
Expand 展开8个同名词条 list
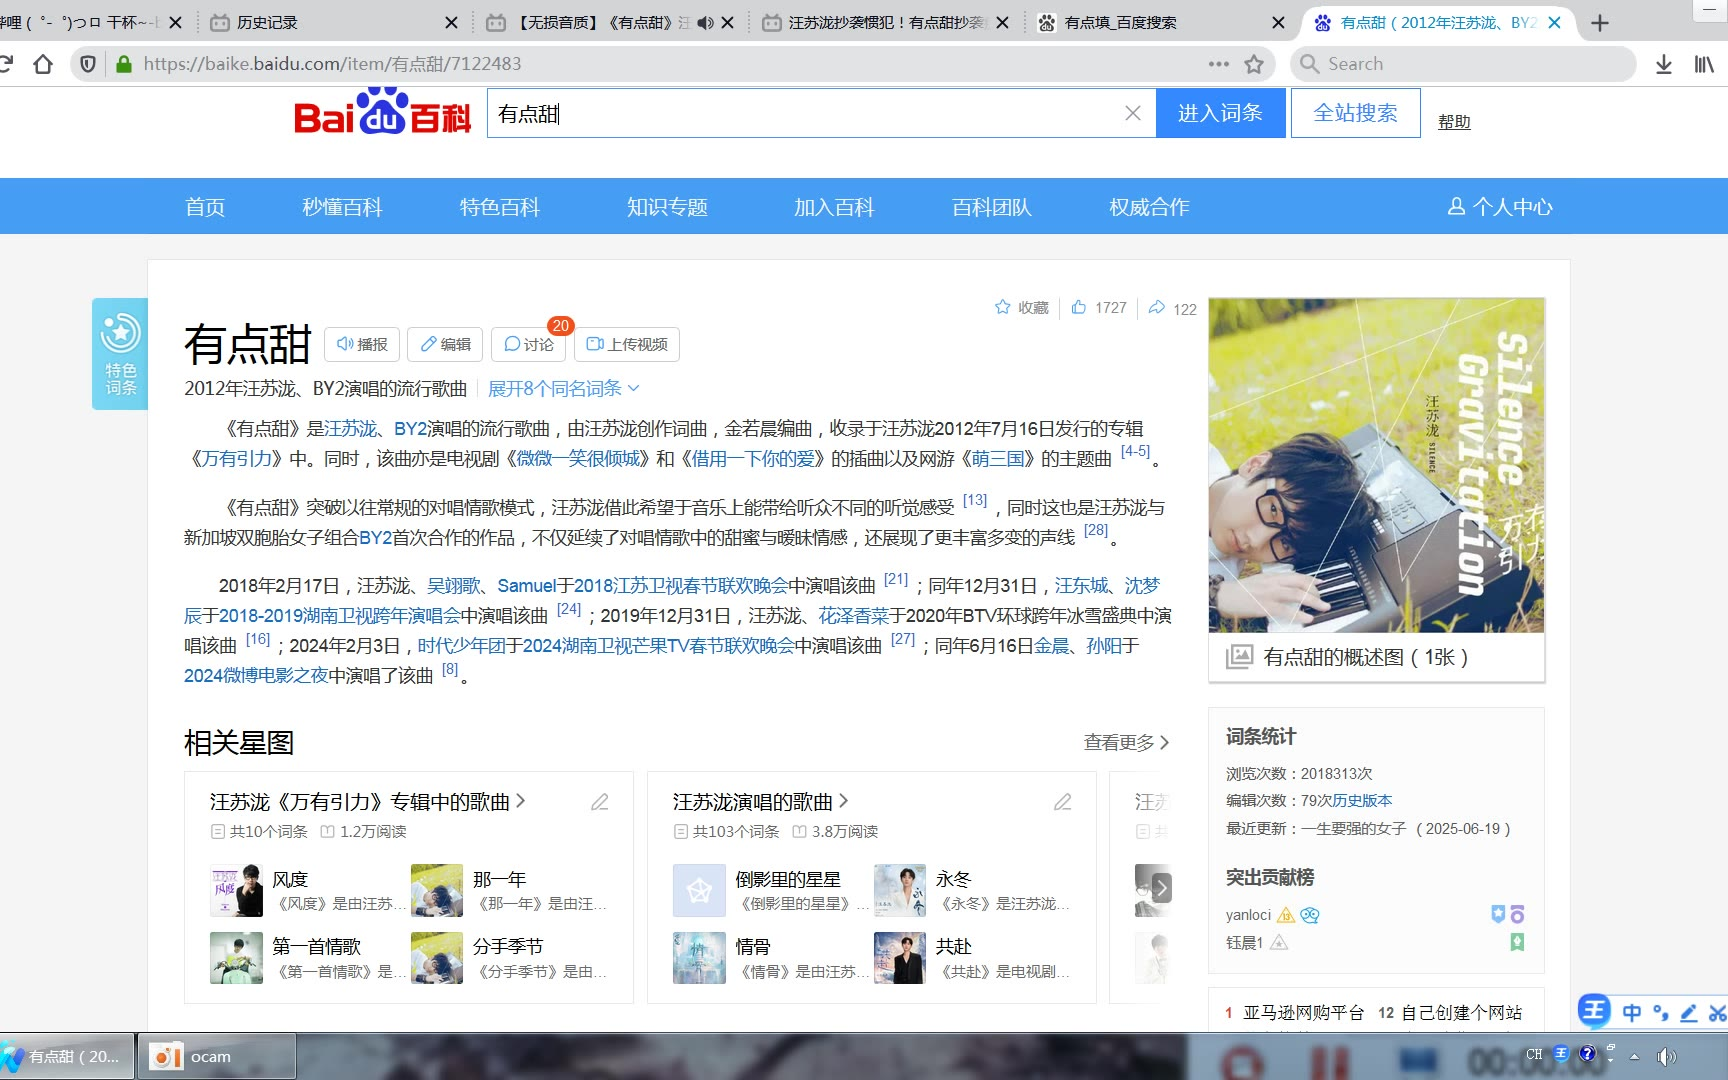(563, 388)
